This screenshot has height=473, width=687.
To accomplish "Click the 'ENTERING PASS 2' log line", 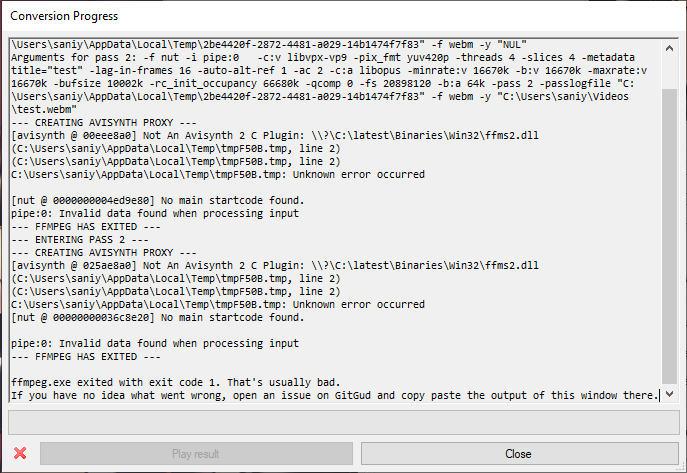I will tap(80, 240).
